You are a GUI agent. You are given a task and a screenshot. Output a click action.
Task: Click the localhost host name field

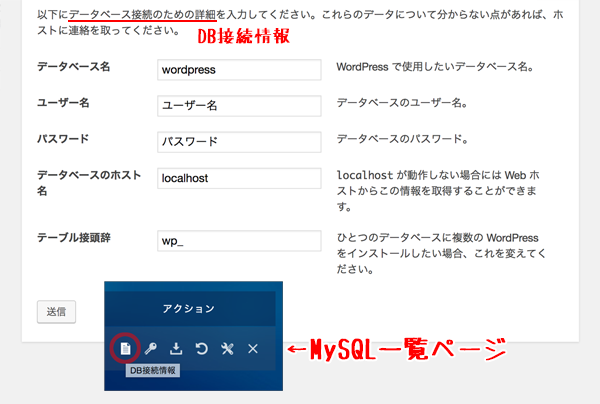pos(239,178)
